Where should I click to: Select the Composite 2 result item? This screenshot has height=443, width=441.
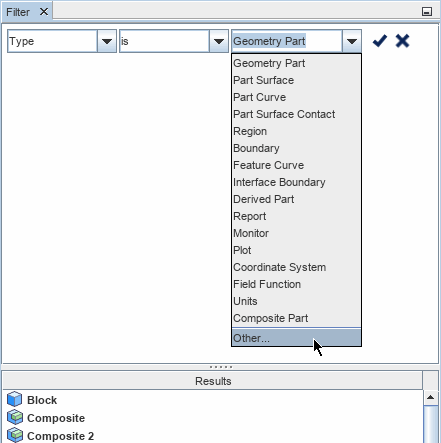coord(60,436)
